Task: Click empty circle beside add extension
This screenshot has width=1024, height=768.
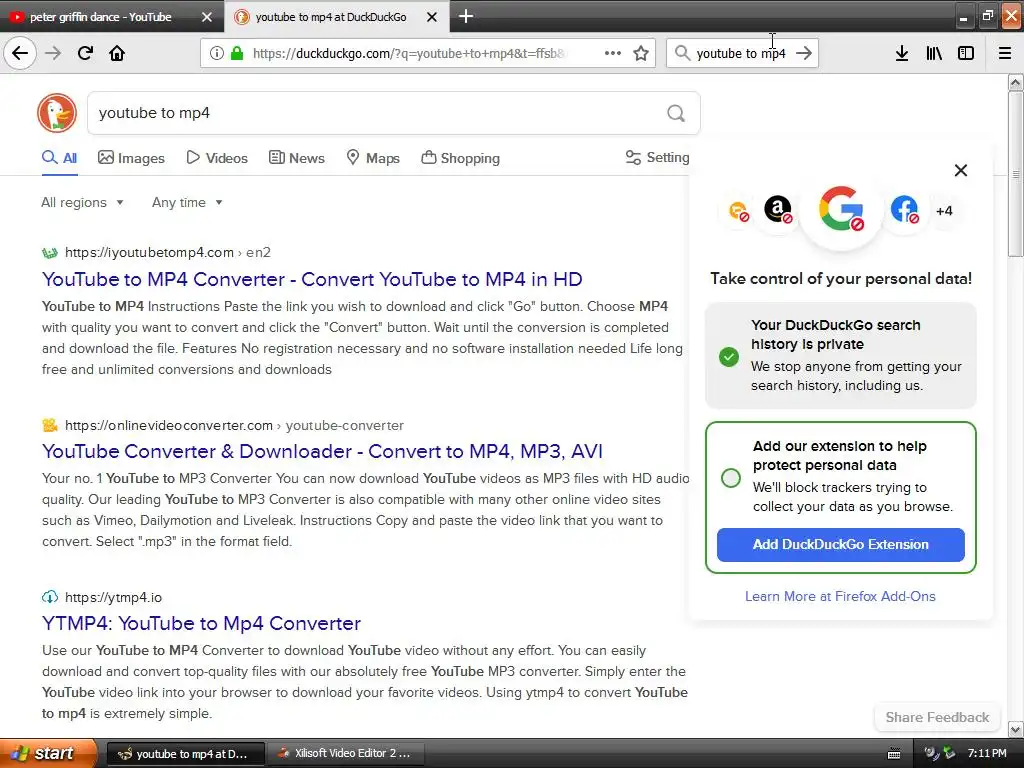Action: pyautogui.click(x=731, y=477)
